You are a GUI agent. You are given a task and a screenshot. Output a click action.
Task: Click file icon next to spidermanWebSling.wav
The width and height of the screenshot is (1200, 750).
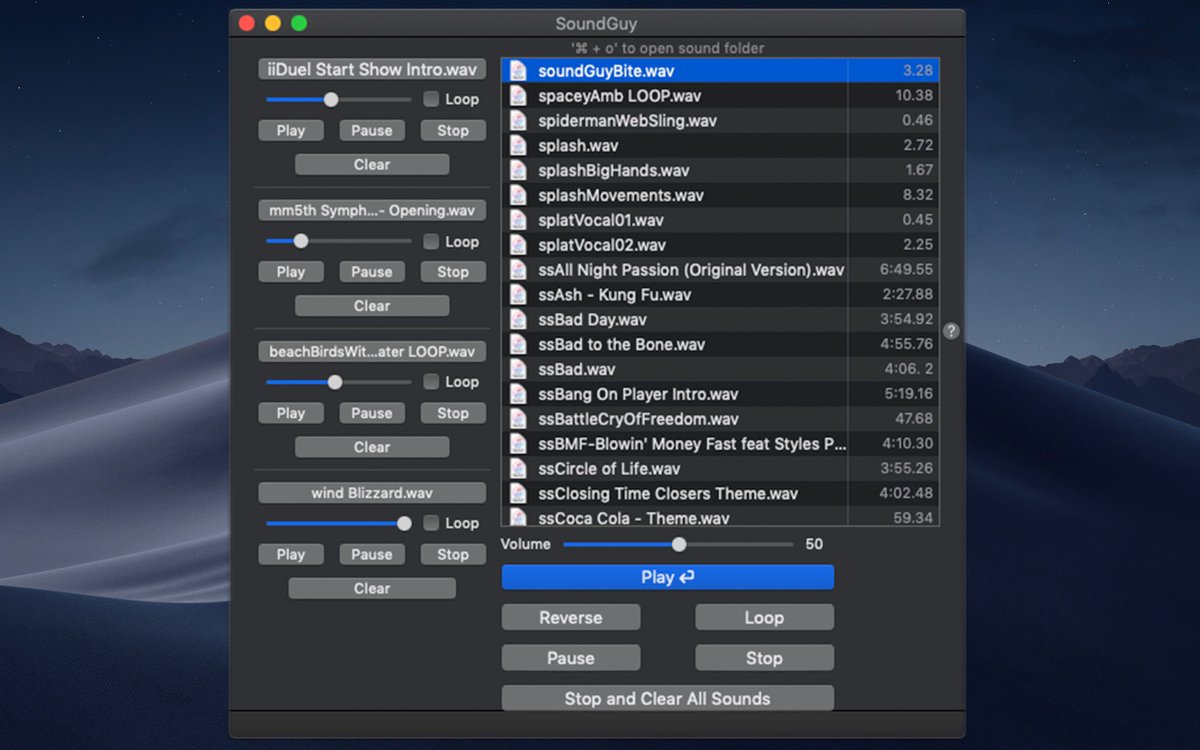coord(518,121)
